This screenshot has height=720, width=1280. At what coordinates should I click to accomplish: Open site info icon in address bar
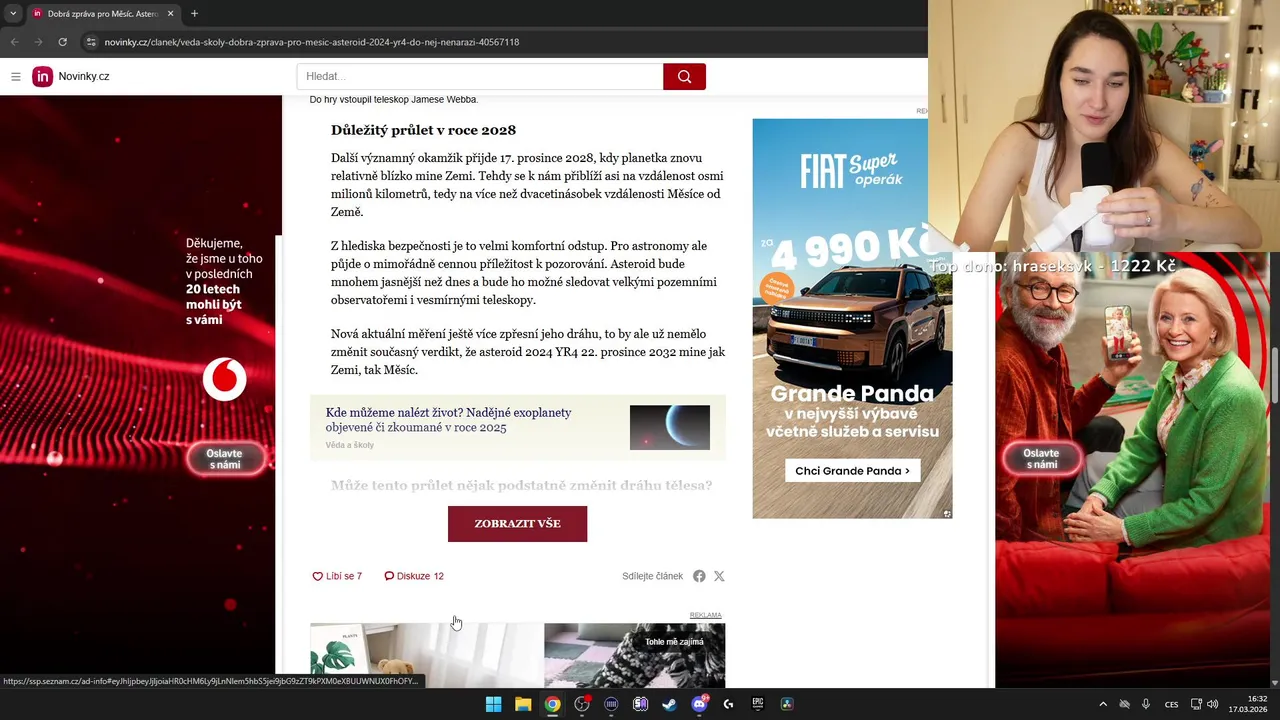pyautogui.click(x=91, y=42)
